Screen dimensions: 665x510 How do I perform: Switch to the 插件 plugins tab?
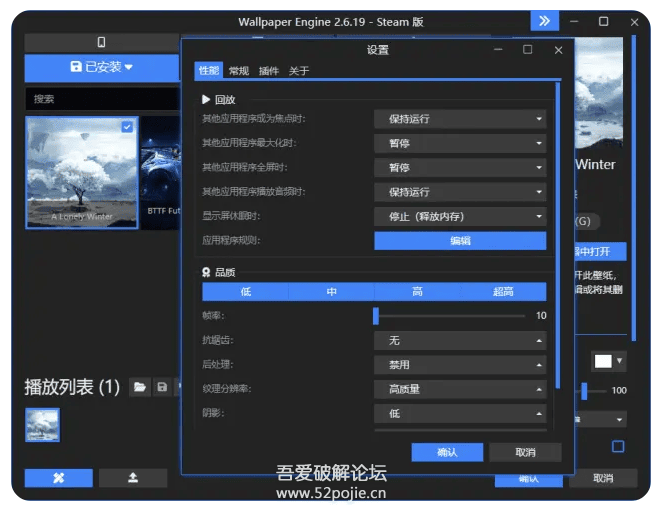tap(269, 71)
